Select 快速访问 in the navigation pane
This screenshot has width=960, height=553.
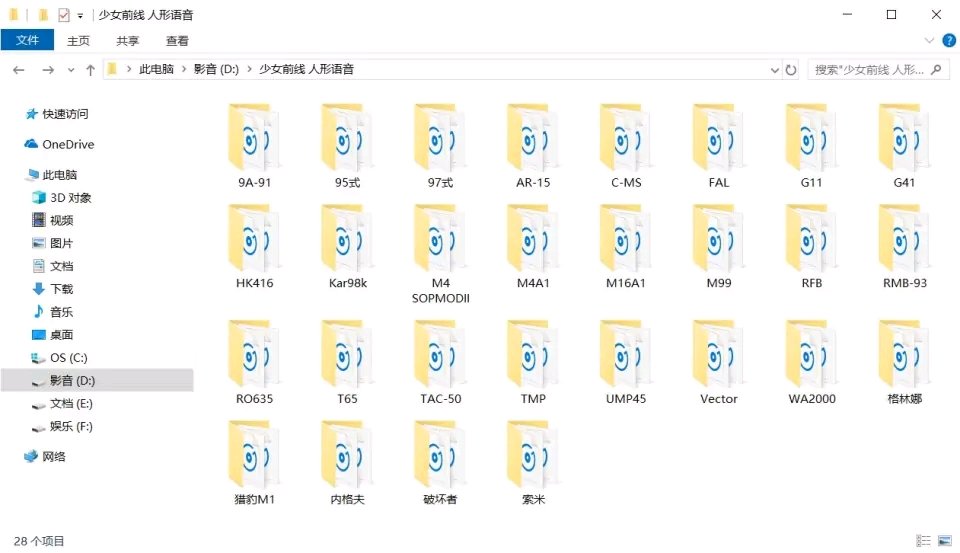click(57, 114)
